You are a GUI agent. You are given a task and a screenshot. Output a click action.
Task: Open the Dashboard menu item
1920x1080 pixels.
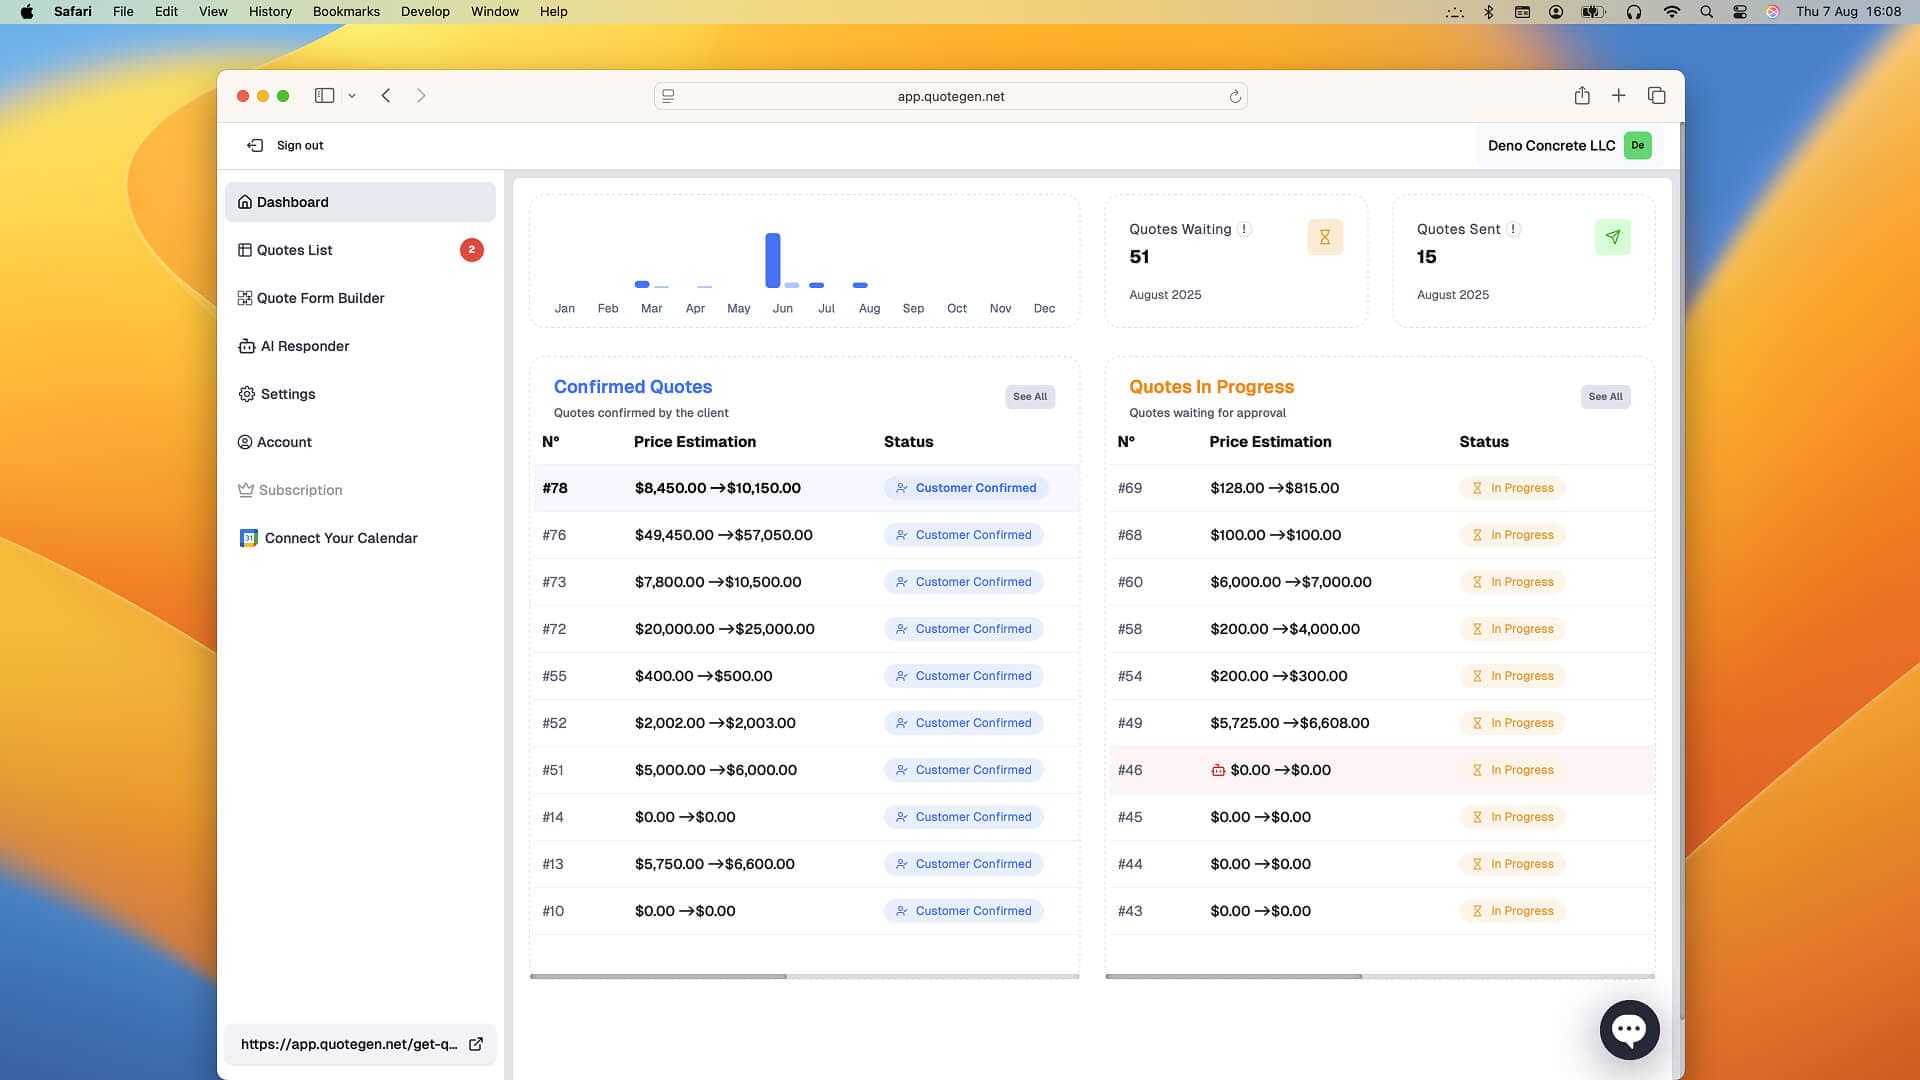click(360, 202)
